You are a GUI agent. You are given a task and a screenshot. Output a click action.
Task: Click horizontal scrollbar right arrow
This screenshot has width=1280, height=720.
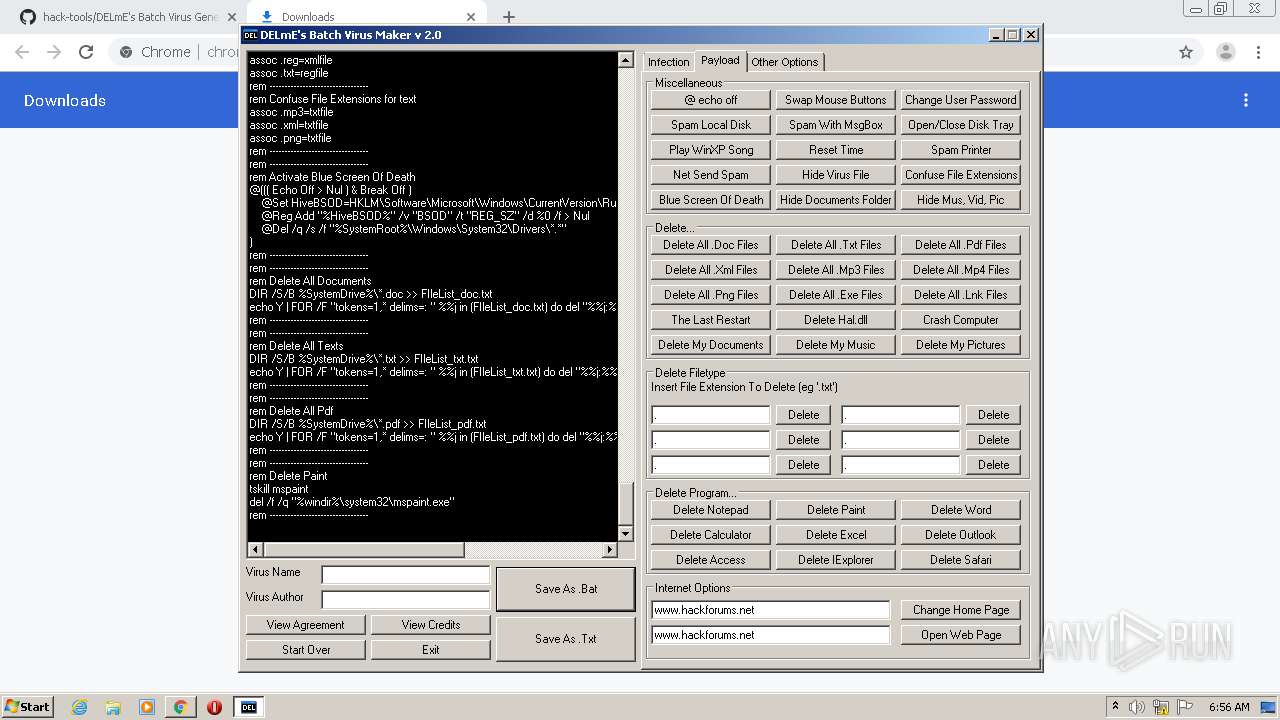pyautogui.click(x=610, y=550)
